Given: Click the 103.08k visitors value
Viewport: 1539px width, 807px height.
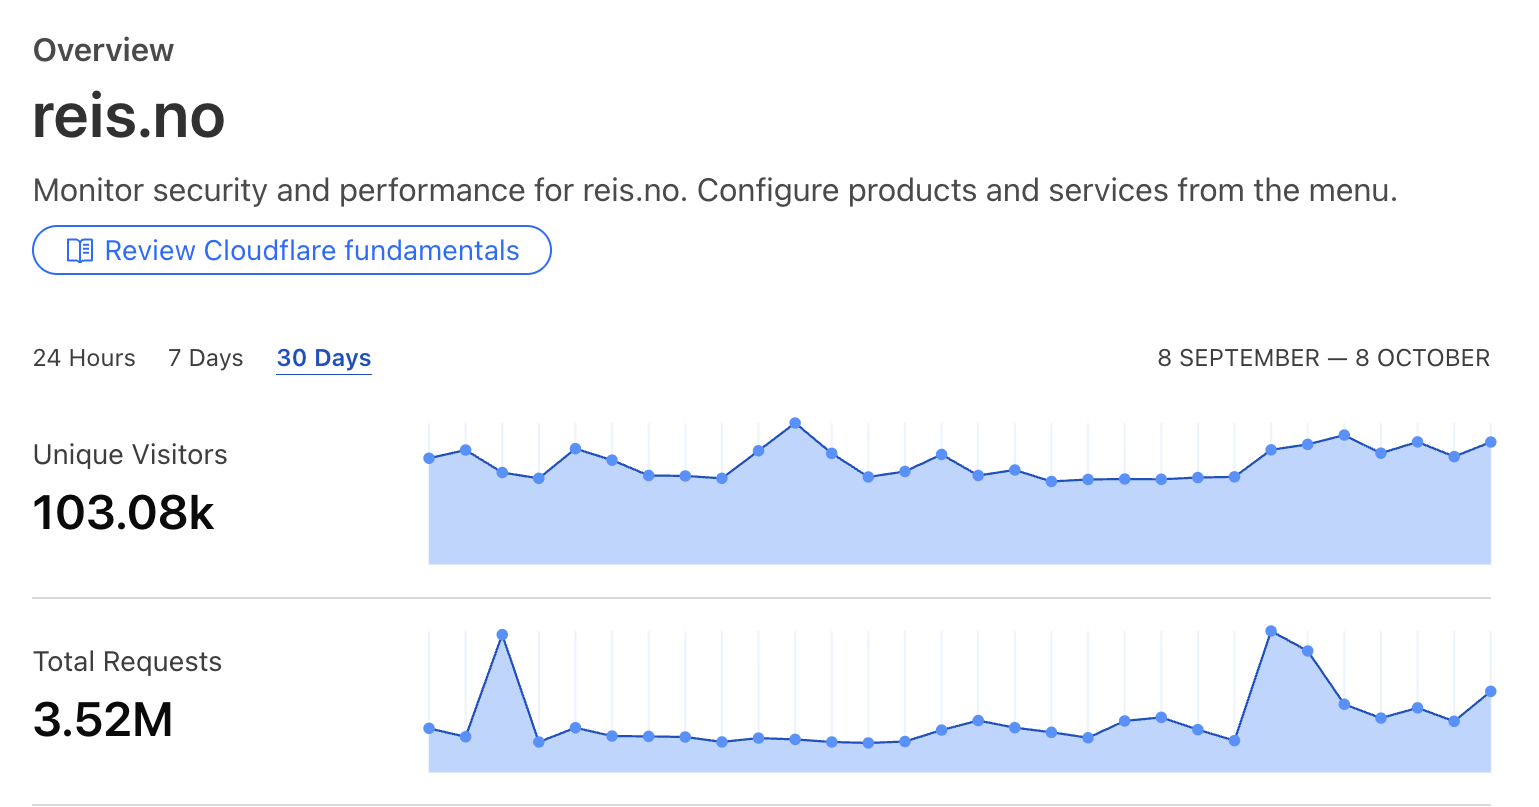Looking at the screenshot, I should click(123, 513).
